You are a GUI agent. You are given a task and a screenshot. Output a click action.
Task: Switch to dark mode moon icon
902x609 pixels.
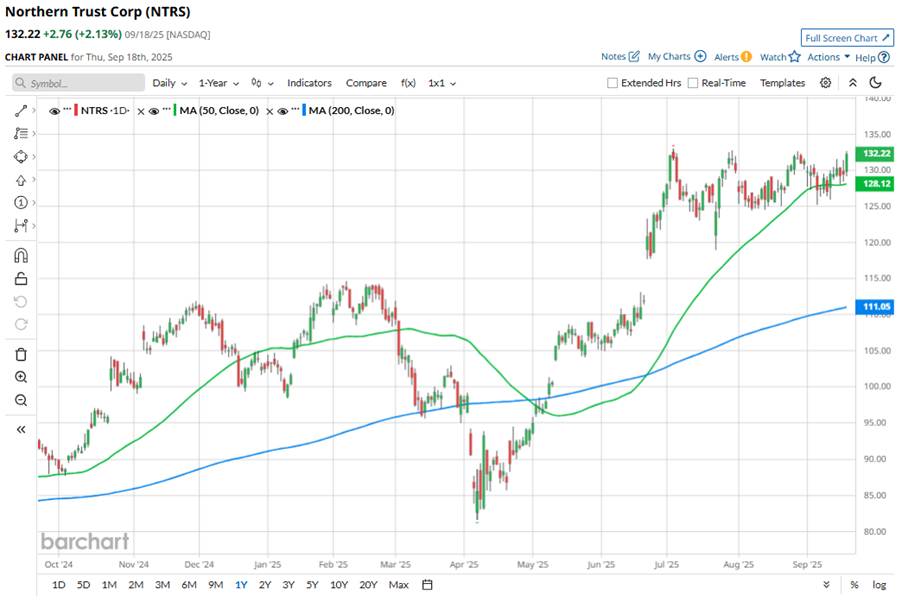pyautogui.click(x=876, y=83)
